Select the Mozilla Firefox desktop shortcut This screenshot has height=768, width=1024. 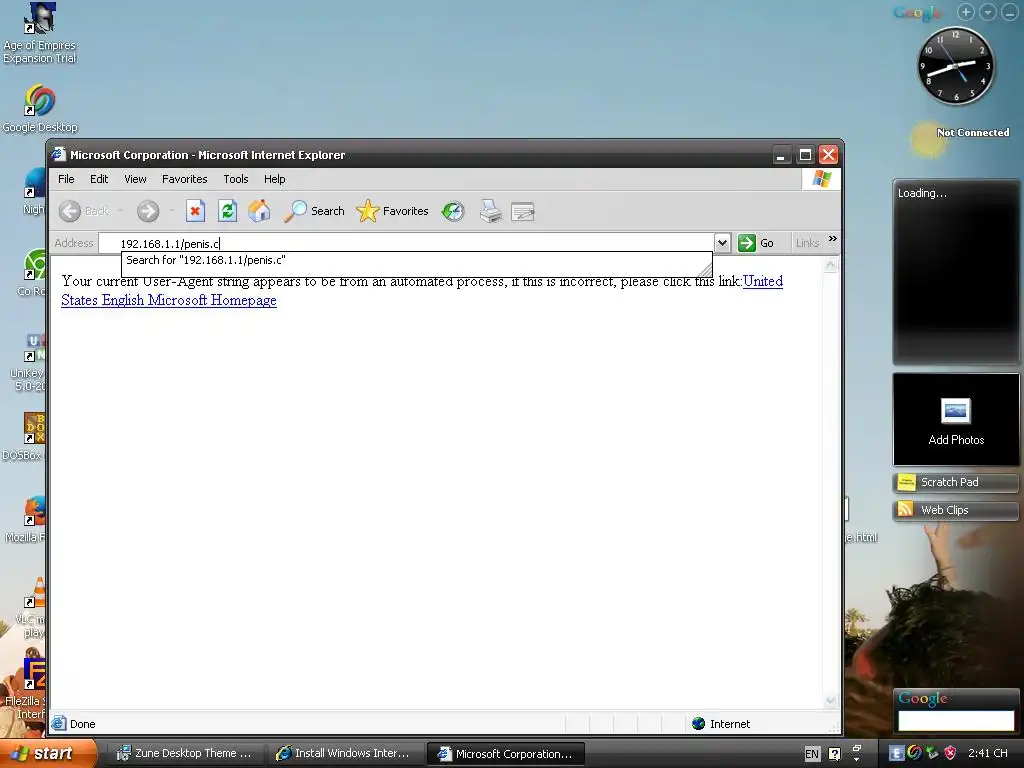click(x=26, y=519)
